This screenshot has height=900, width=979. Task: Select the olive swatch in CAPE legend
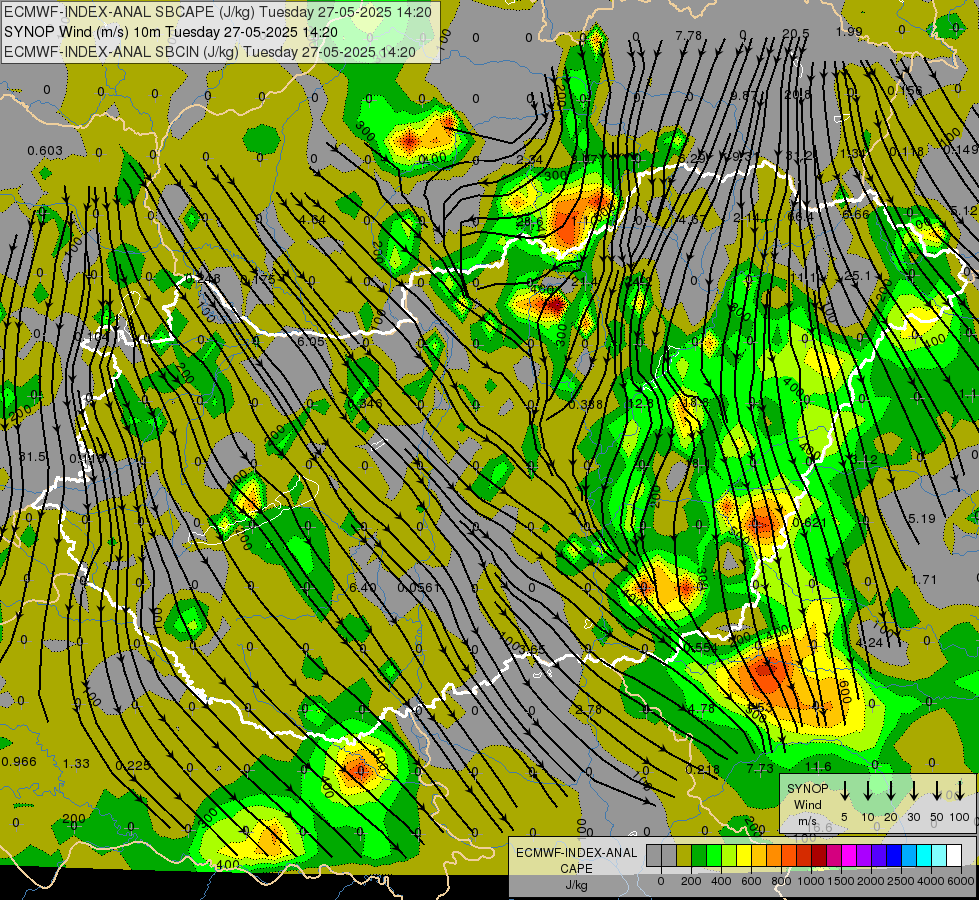click(x=684, y=855)
